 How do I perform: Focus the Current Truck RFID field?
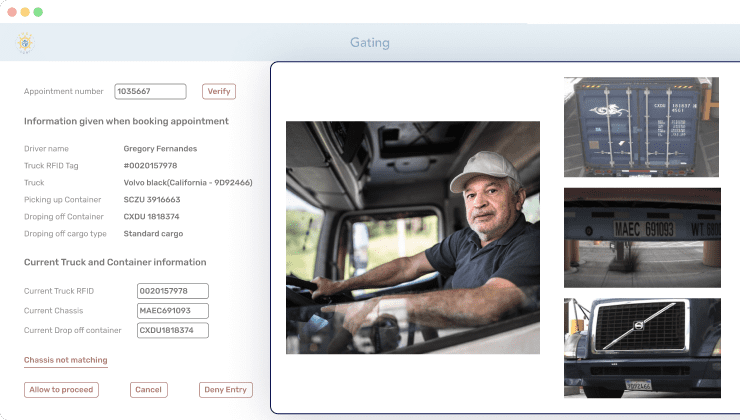(172, 291)
